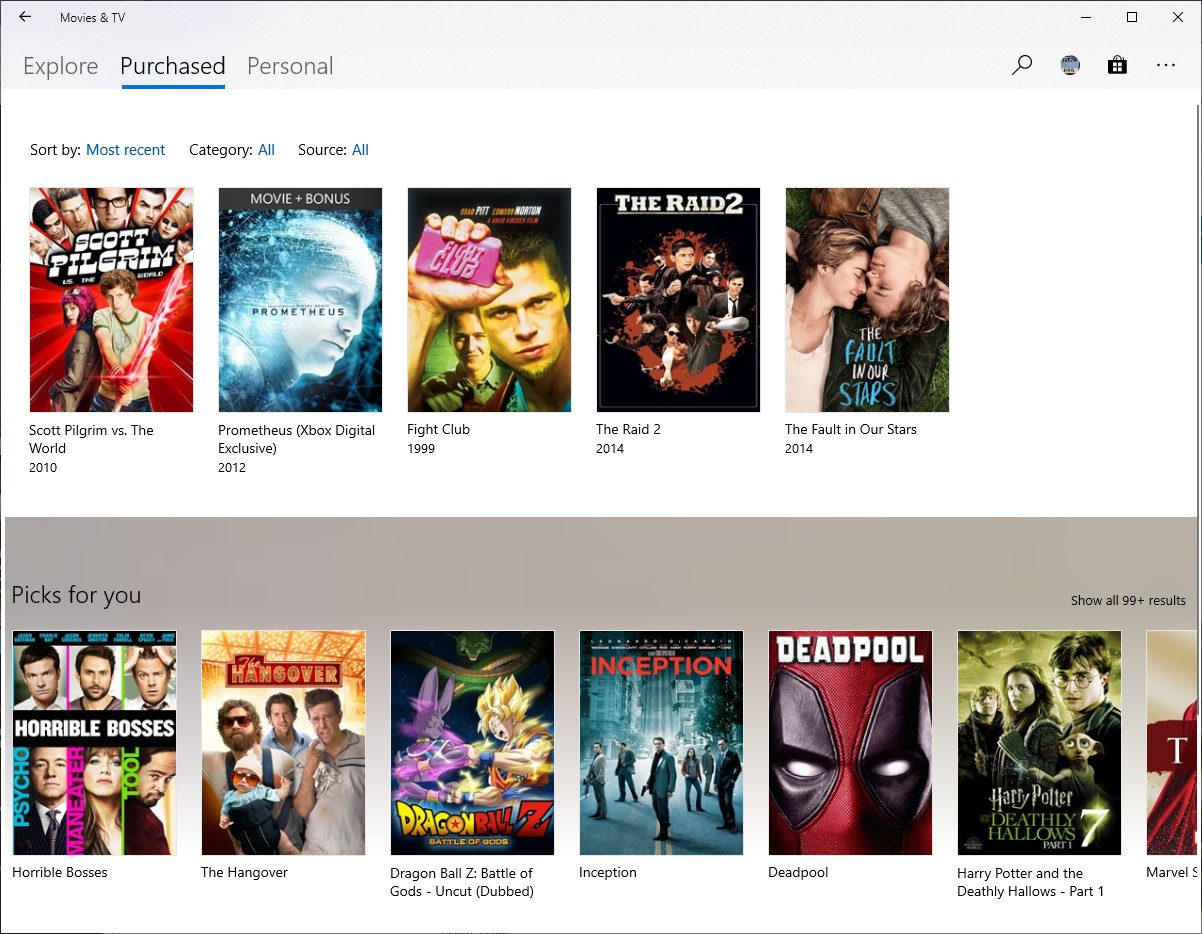Close the Movies & TV window
Screen dimensions: 1202x934
click(1178, 17)
